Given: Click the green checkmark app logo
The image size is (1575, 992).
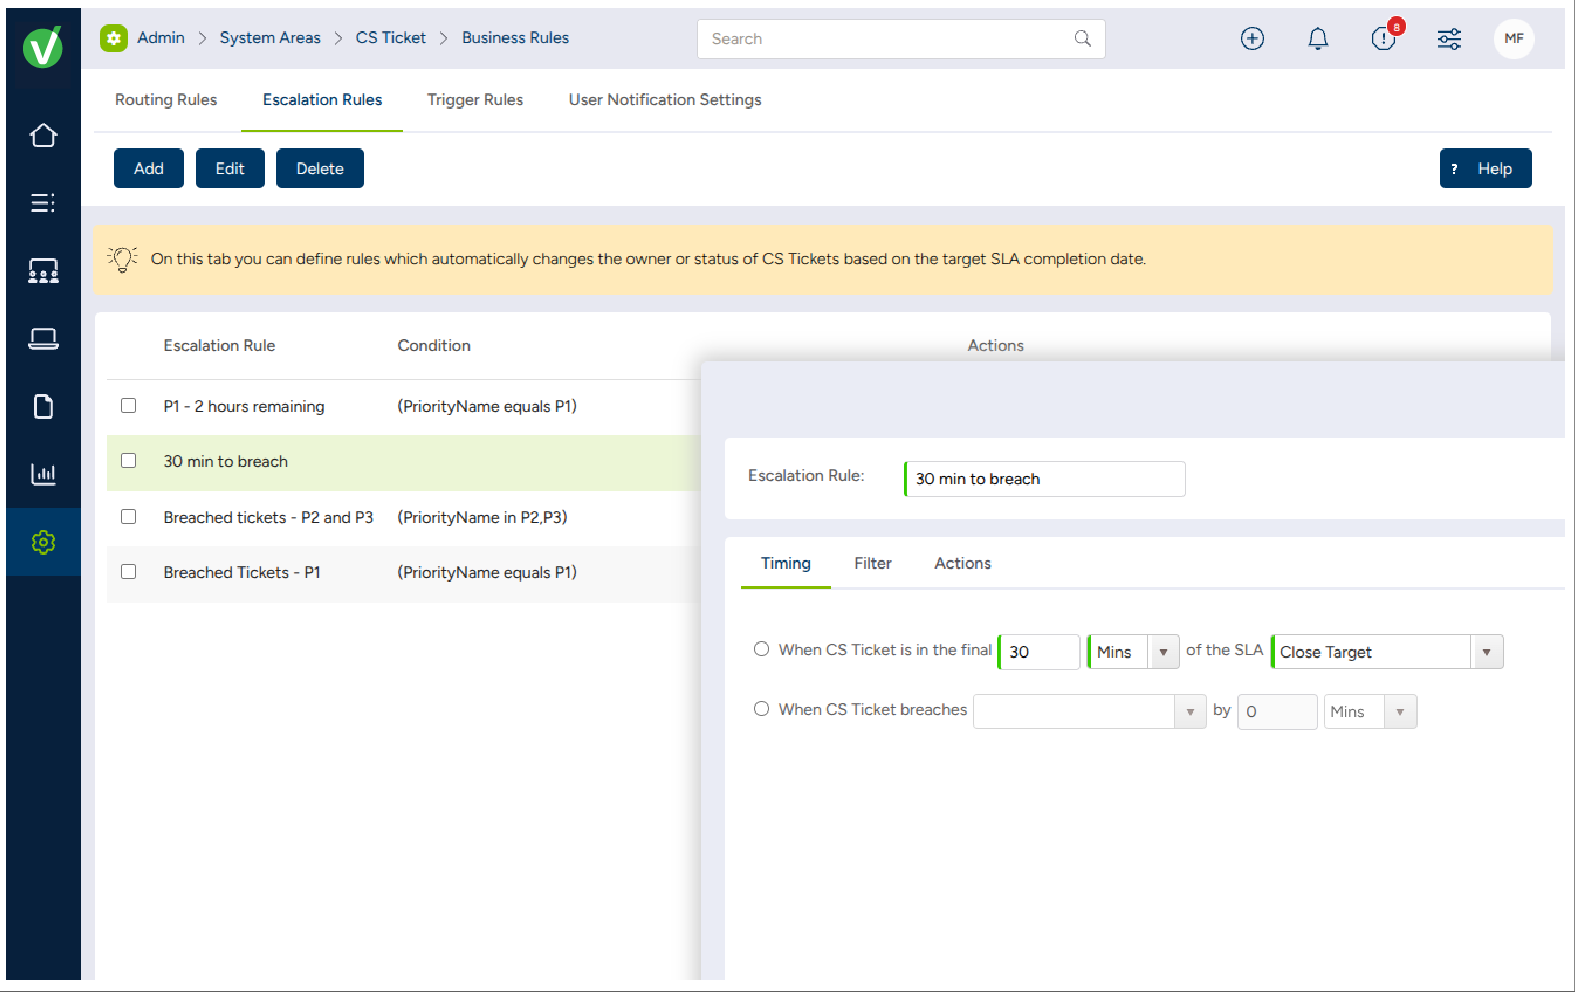Looking at the screenshot, I should tap(43, 47).
